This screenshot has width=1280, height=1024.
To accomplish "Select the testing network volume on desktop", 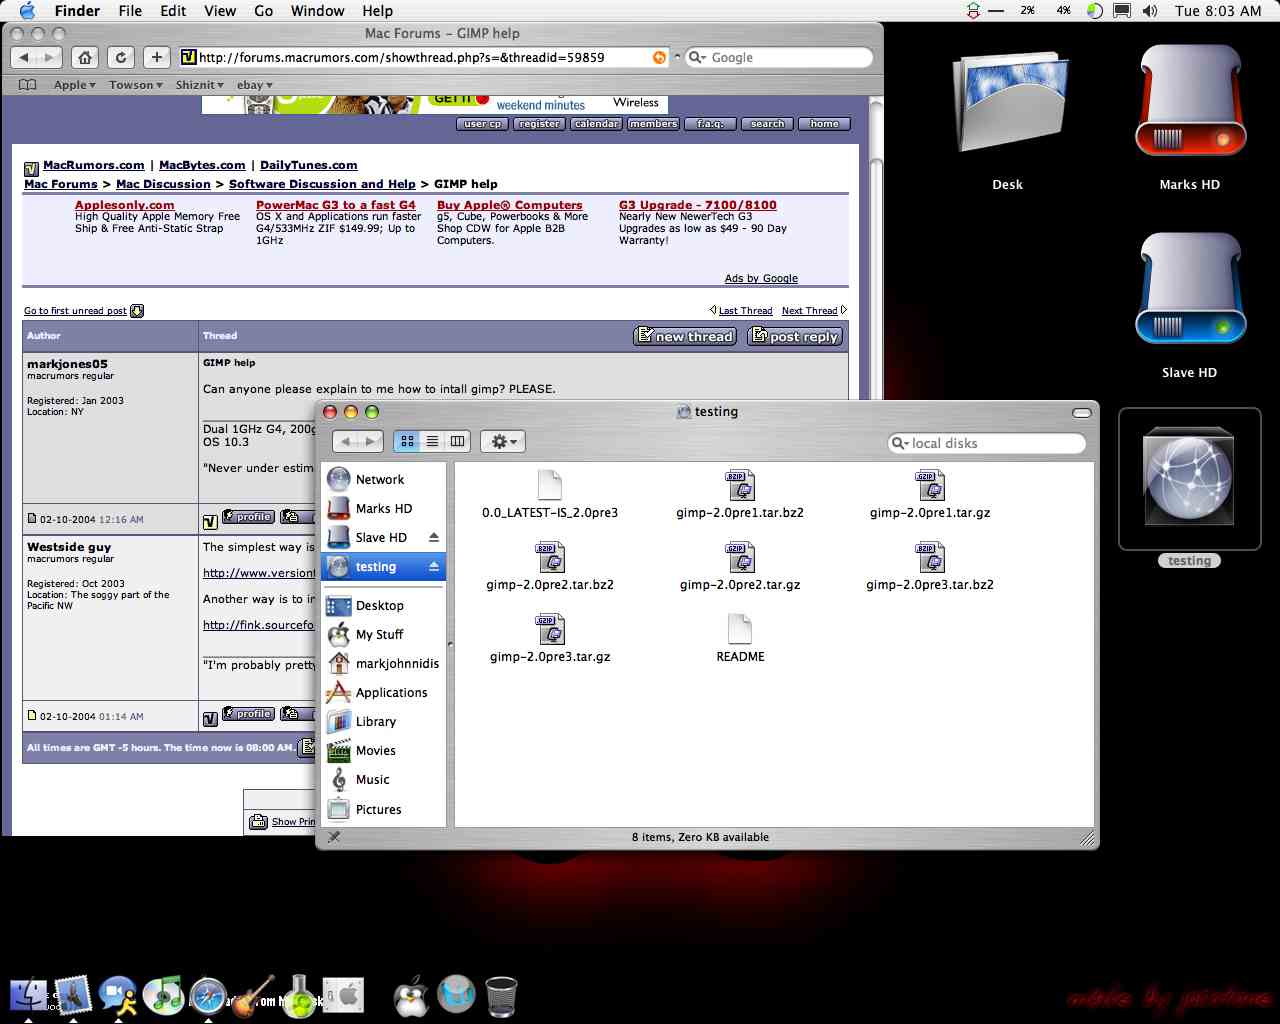I will pyautogui.click(x=1190, y=478).
